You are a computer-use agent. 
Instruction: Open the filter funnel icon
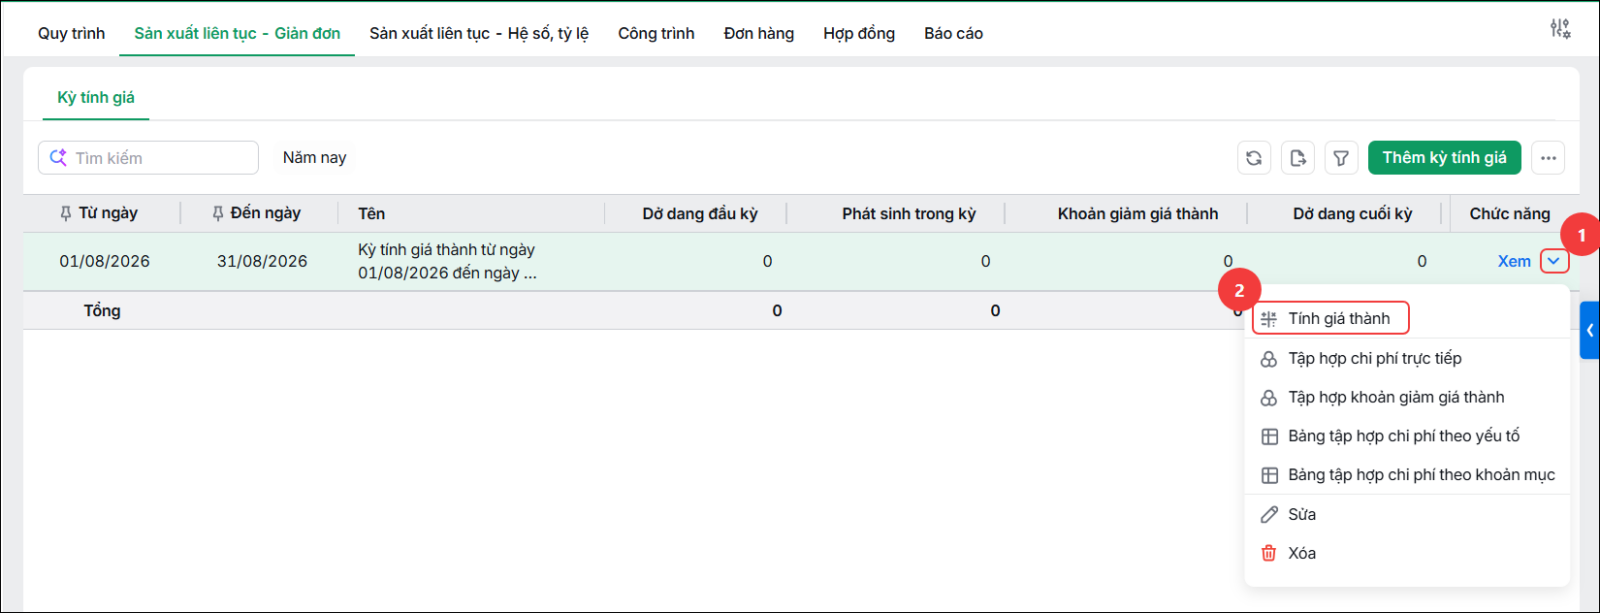pyautogui.click(x=1341, y=158)
